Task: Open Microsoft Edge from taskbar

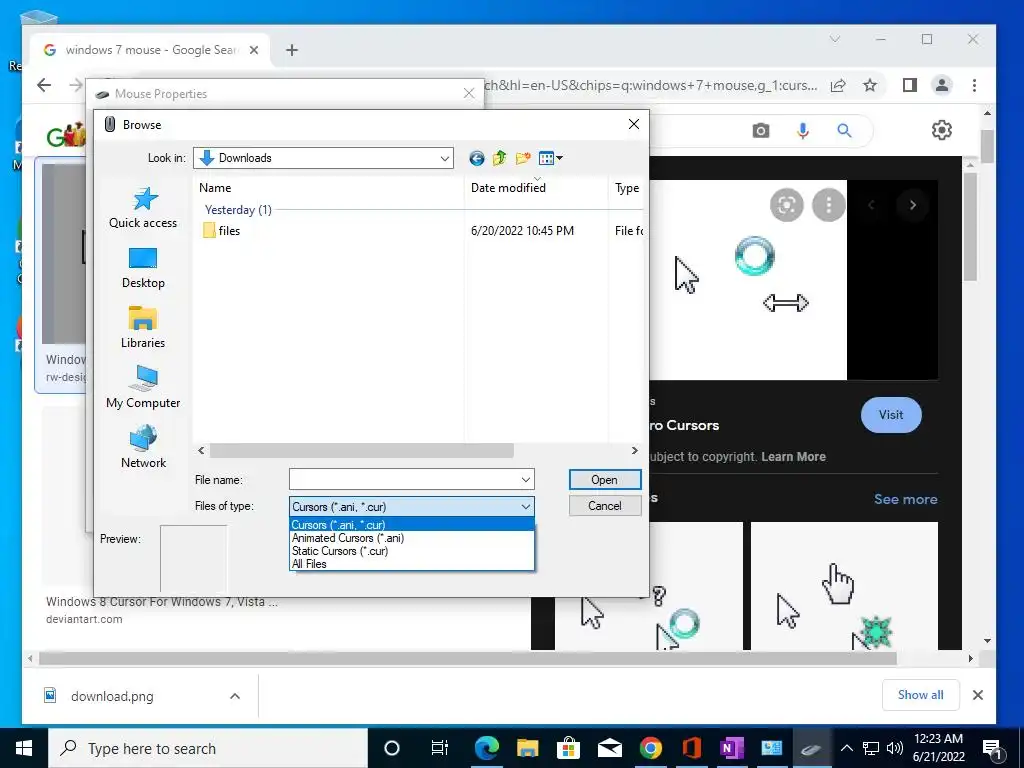Action: pos(487,748)
